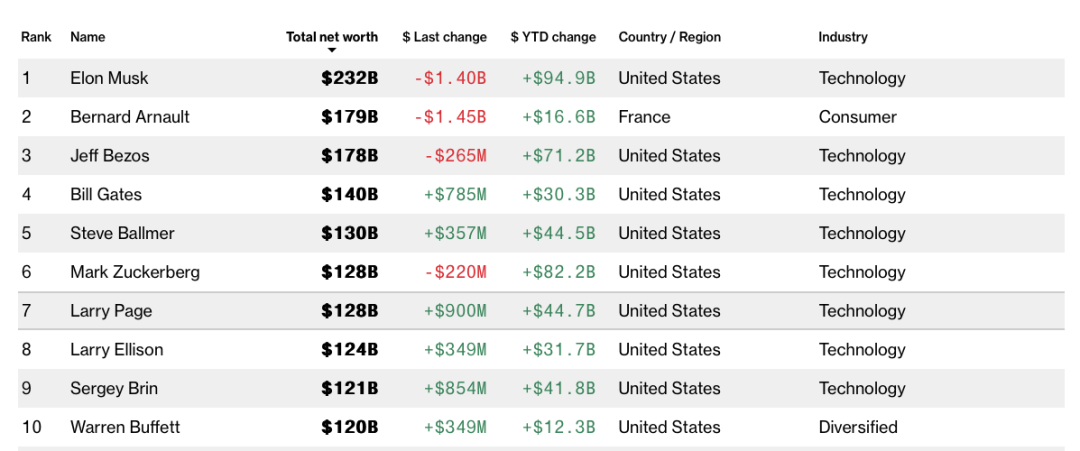Open Bernard Arnault's profile

point(130,117)
